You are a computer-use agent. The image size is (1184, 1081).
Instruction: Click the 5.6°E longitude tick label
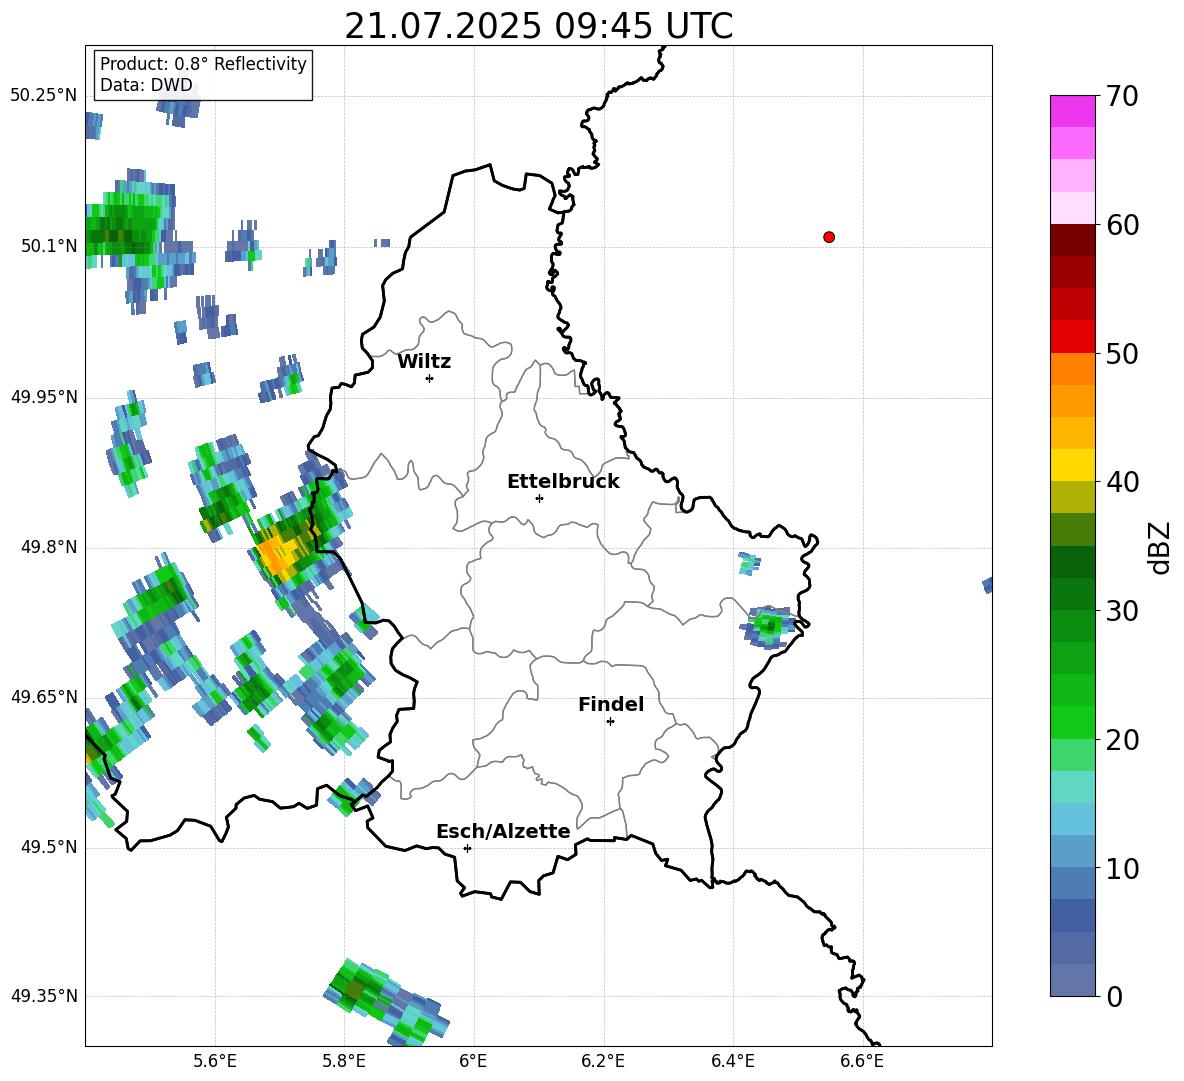click(x=215, y=1061)
